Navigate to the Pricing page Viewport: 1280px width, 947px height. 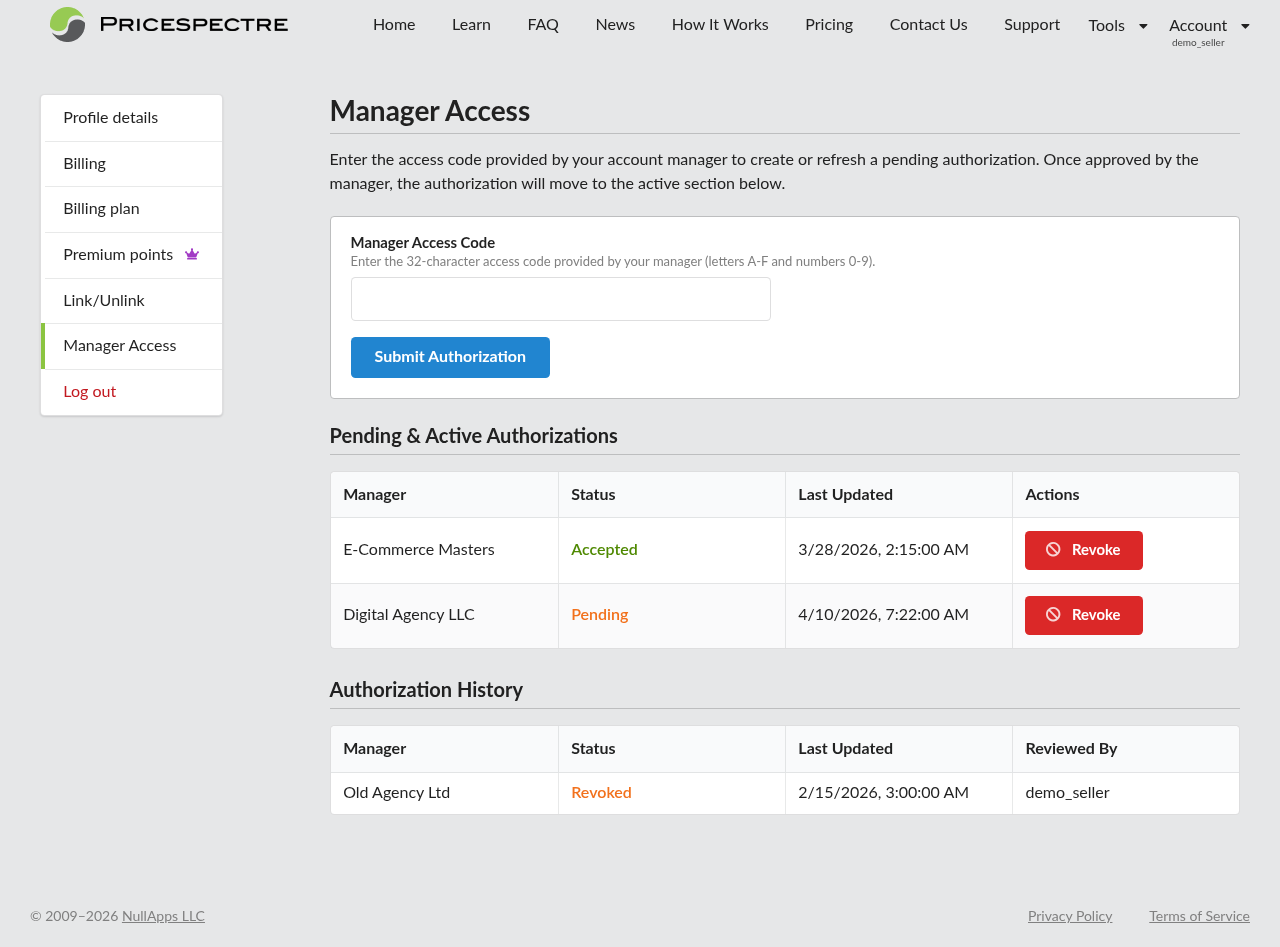tap(828, 24)
